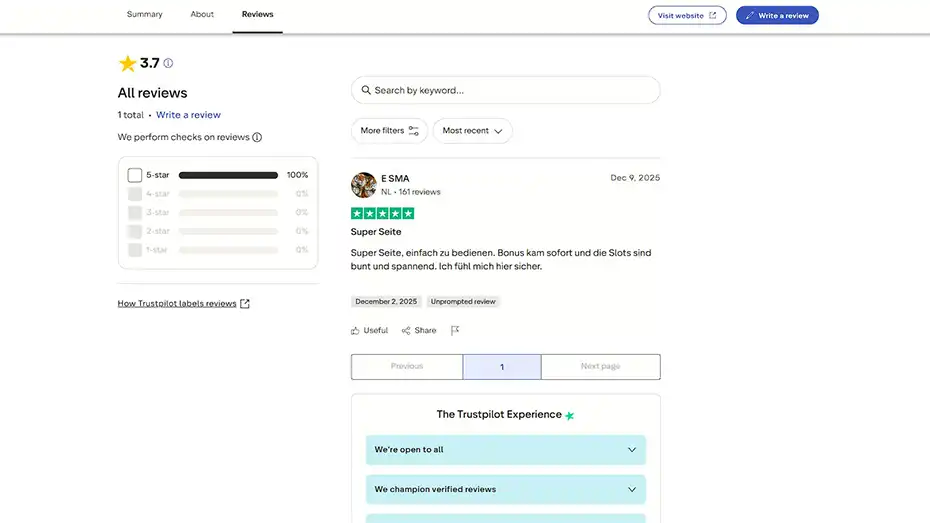This screenshot has height=523, width=930.
Task: Click the rating info icon beside 3.7
Action: [168, 63]
